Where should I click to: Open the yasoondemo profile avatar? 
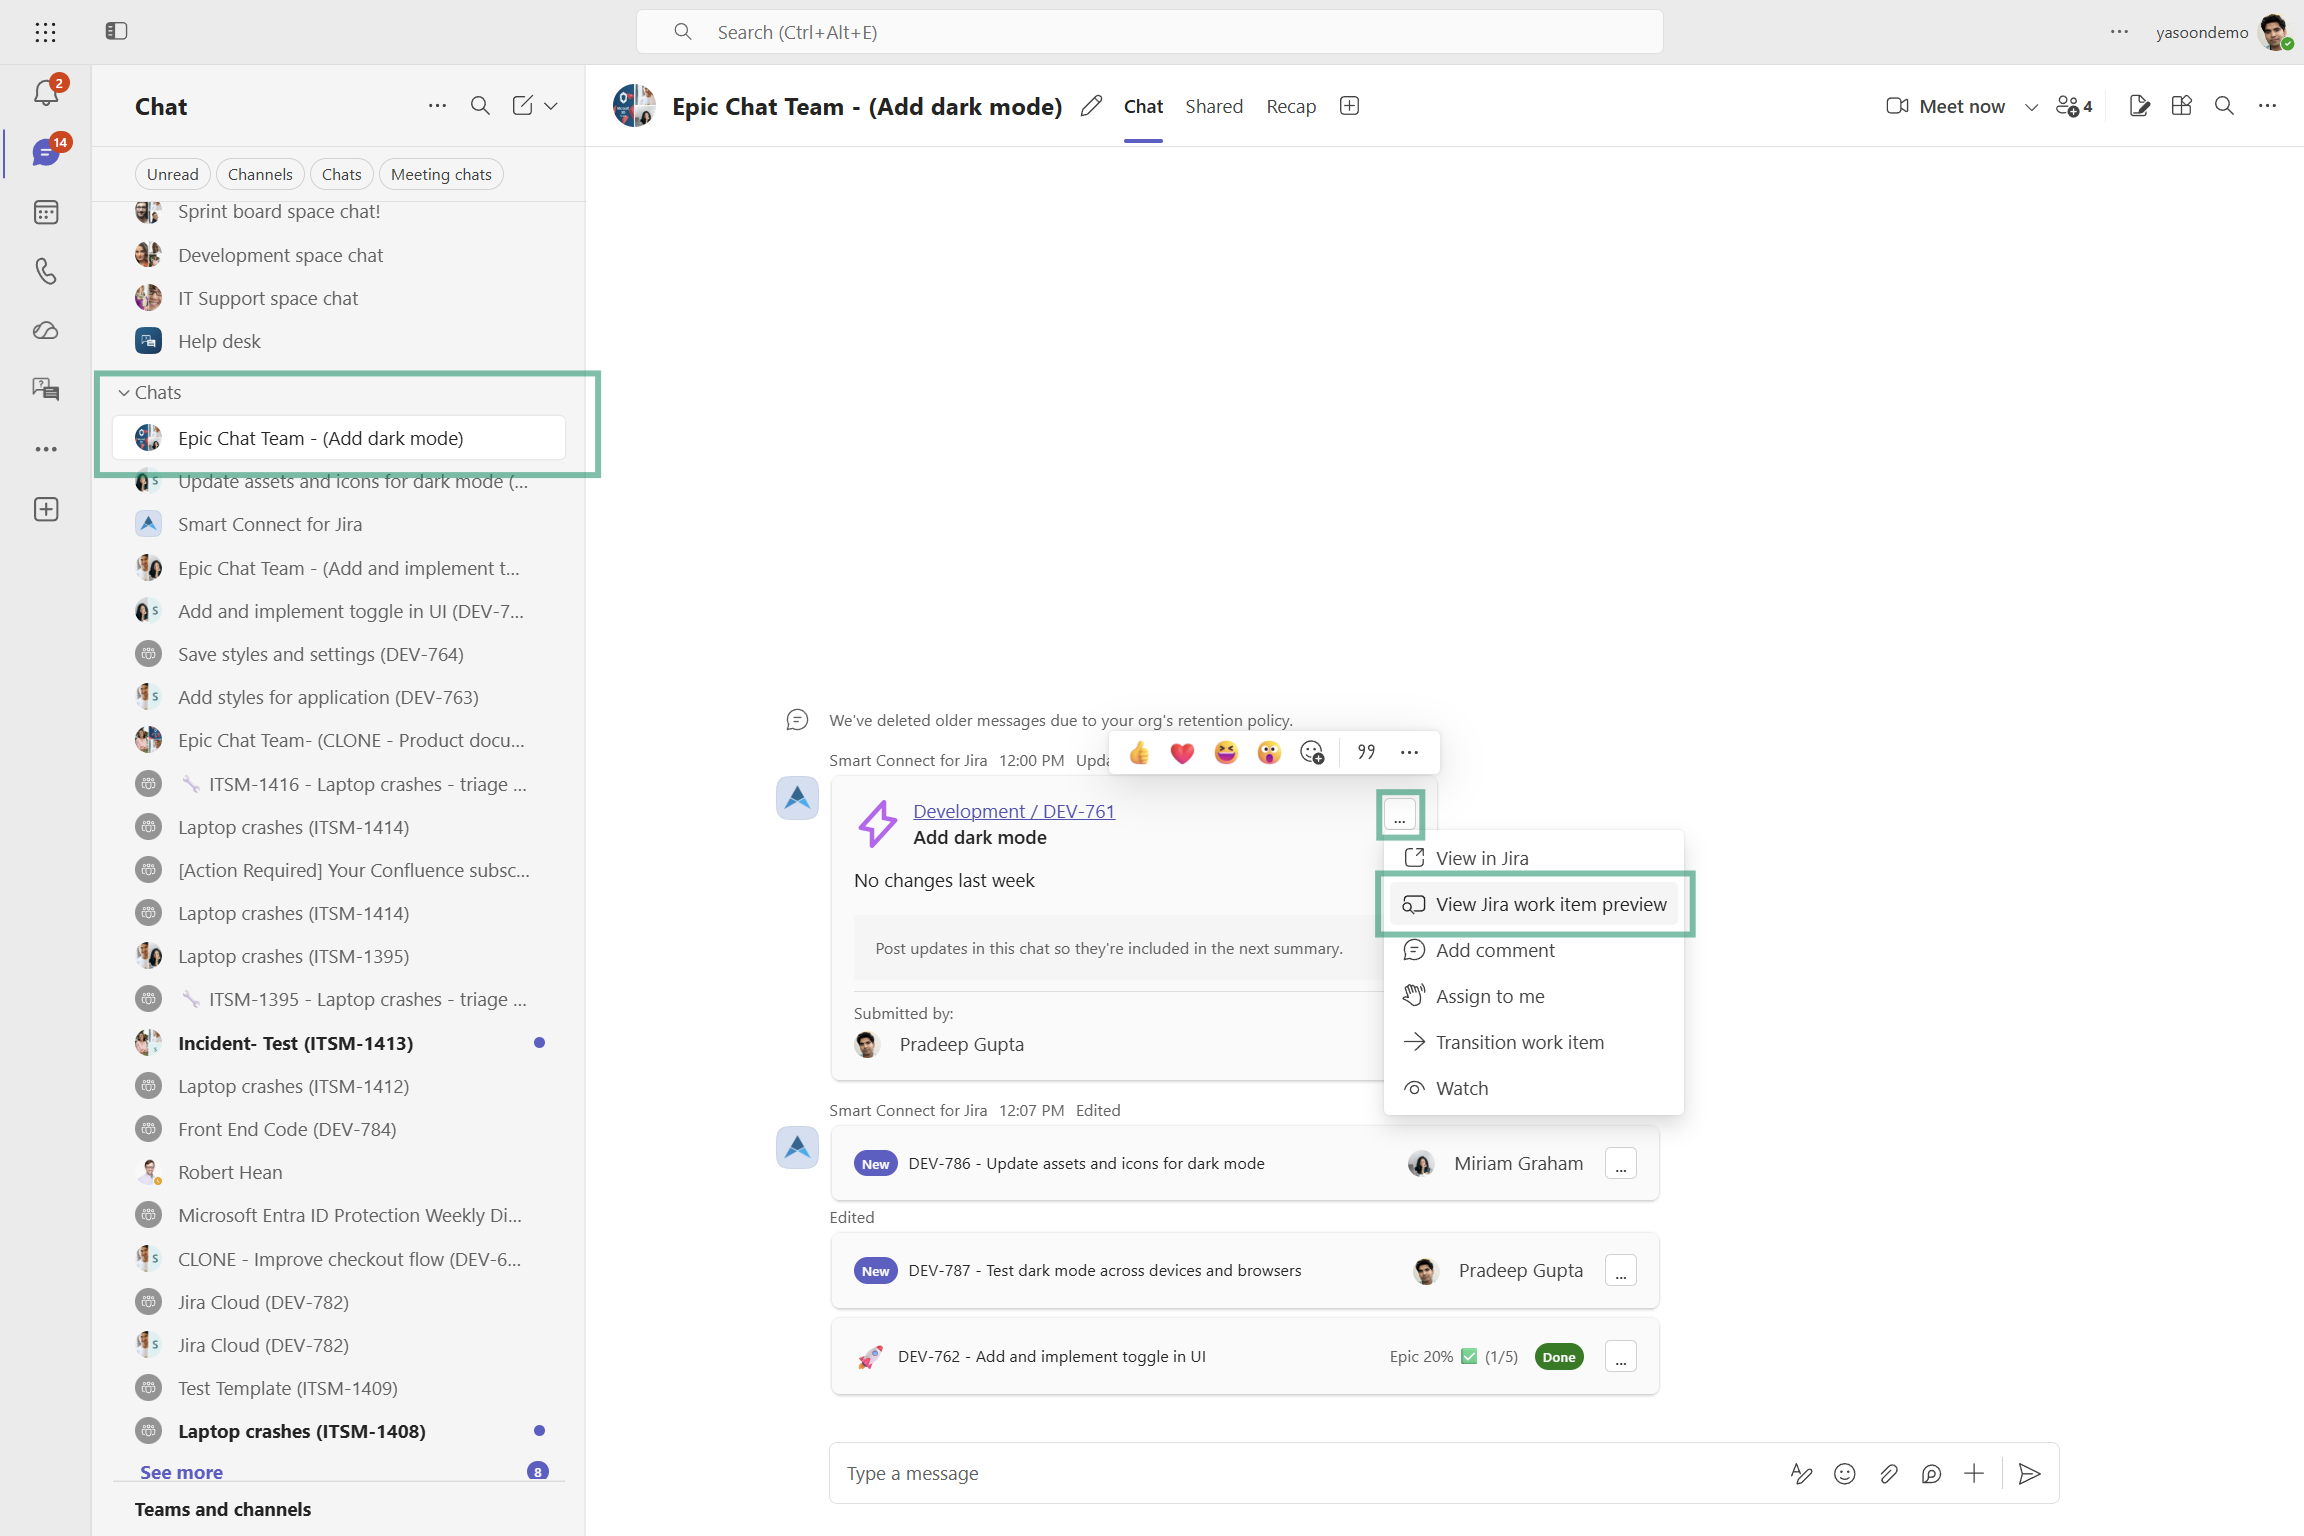pos(2274,32)
